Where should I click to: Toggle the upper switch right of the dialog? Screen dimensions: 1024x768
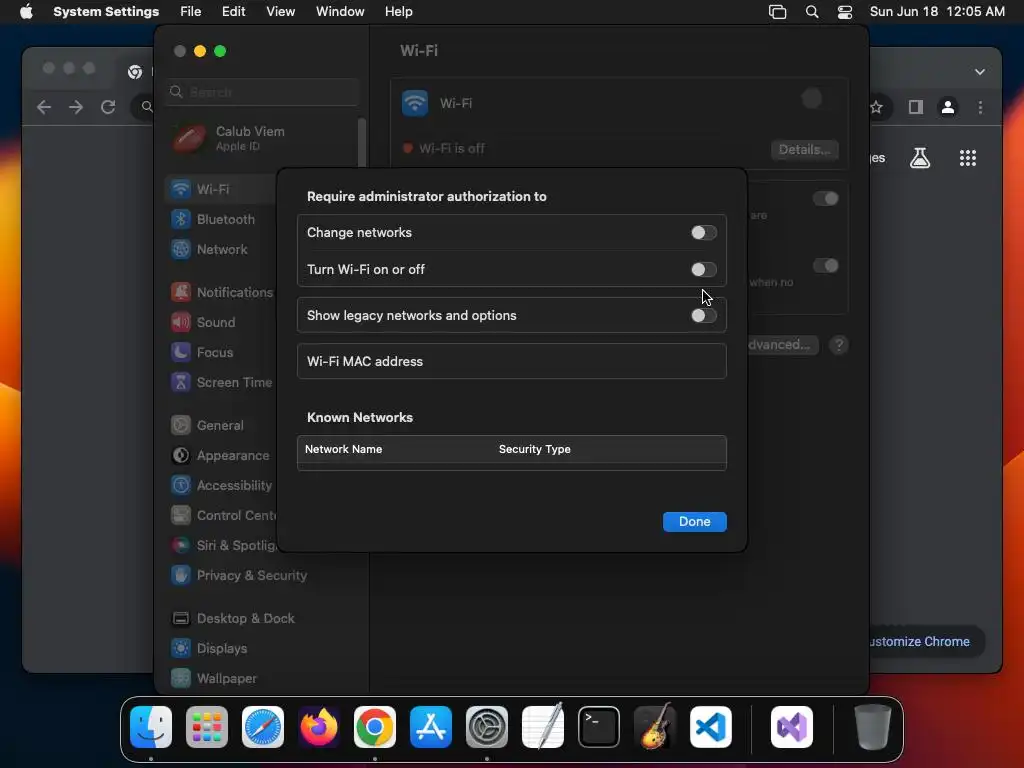825,199
